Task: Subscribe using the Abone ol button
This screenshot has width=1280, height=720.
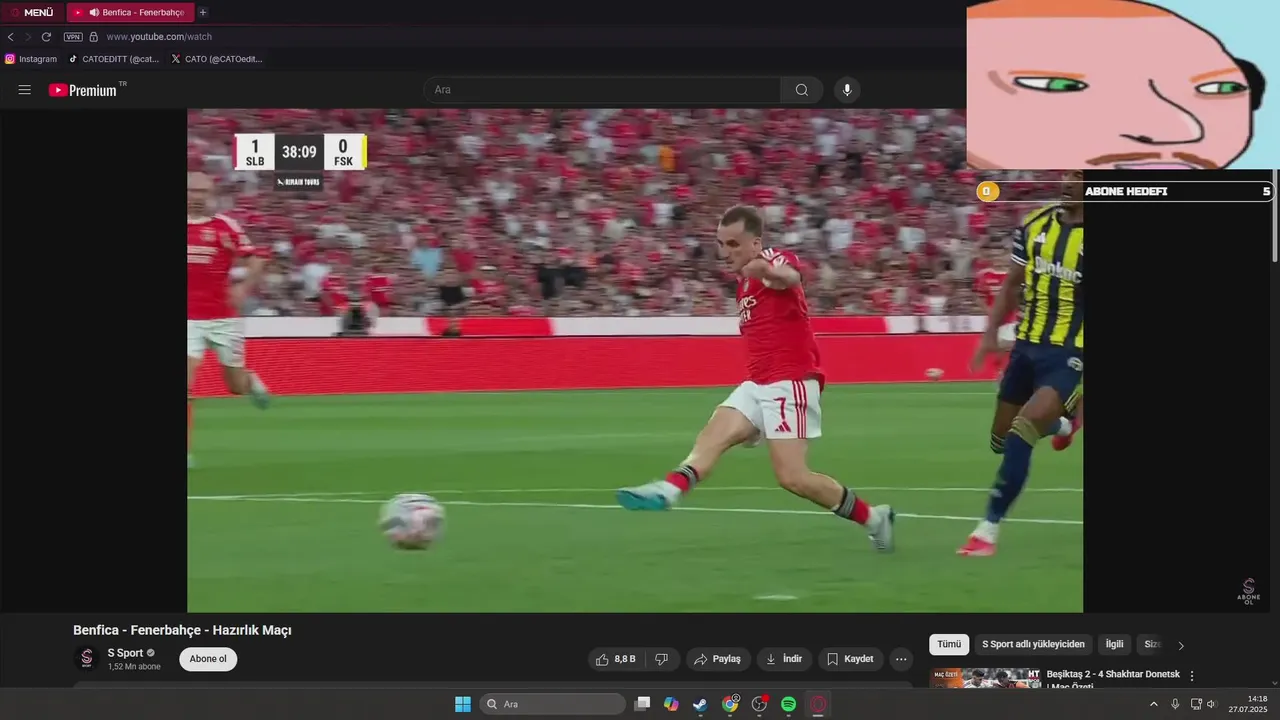Action: coord(208,659)
